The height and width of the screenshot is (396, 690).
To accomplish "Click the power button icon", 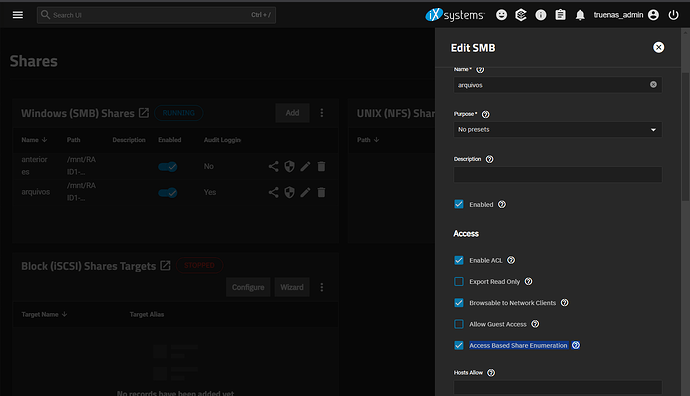I will [673, 15].
